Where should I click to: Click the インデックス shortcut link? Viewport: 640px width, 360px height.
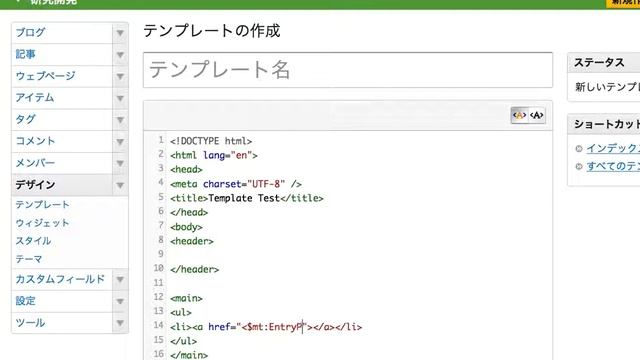point(613,148)
